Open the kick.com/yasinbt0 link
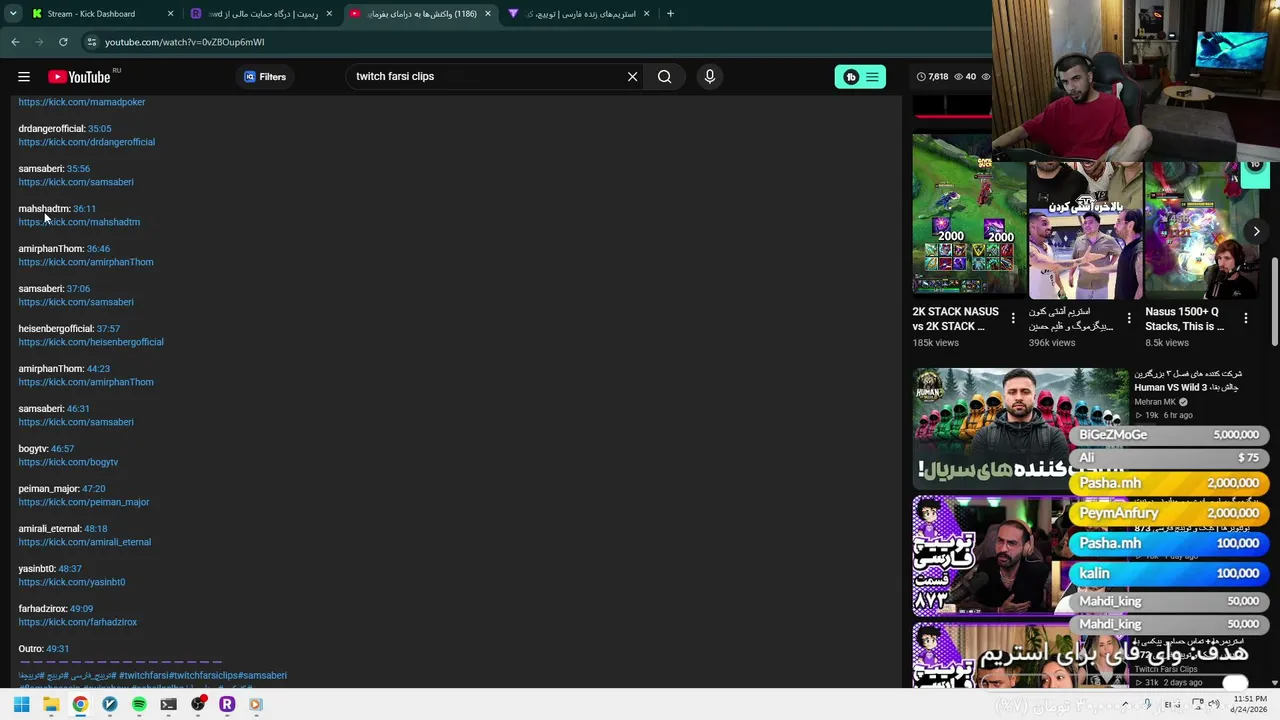Screen dimensions: 1280x720 (72, 582)
